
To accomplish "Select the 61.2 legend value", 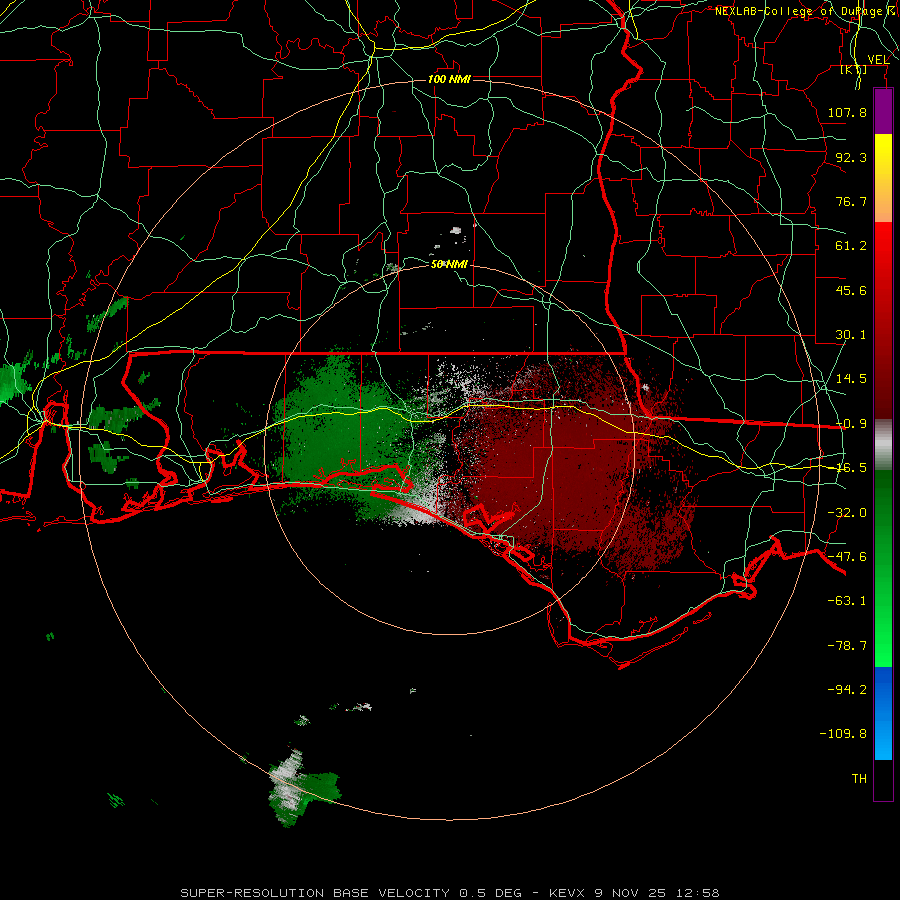I will (851, 246).
